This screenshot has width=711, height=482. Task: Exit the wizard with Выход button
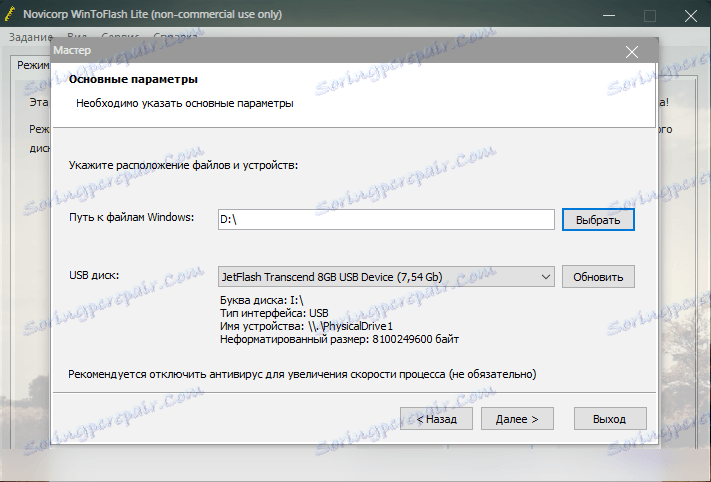click(x=609, y=419)
